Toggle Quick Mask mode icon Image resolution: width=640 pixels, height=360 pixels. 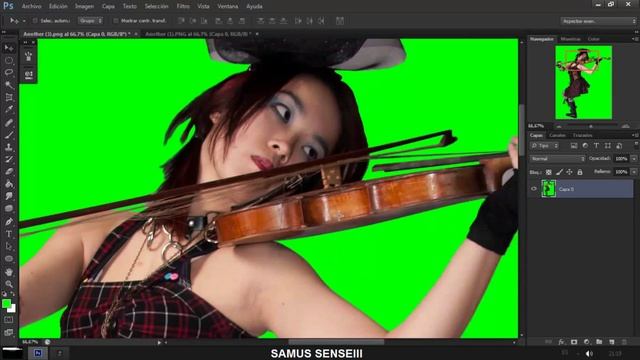click(9, 320)
